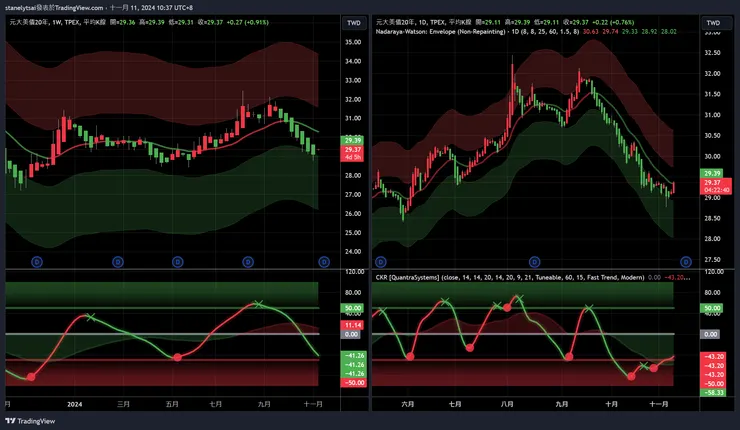Click the 24.00 tick on weekly price axis
The width and height of the screenshot is (740, 430).
pos(353,252)
